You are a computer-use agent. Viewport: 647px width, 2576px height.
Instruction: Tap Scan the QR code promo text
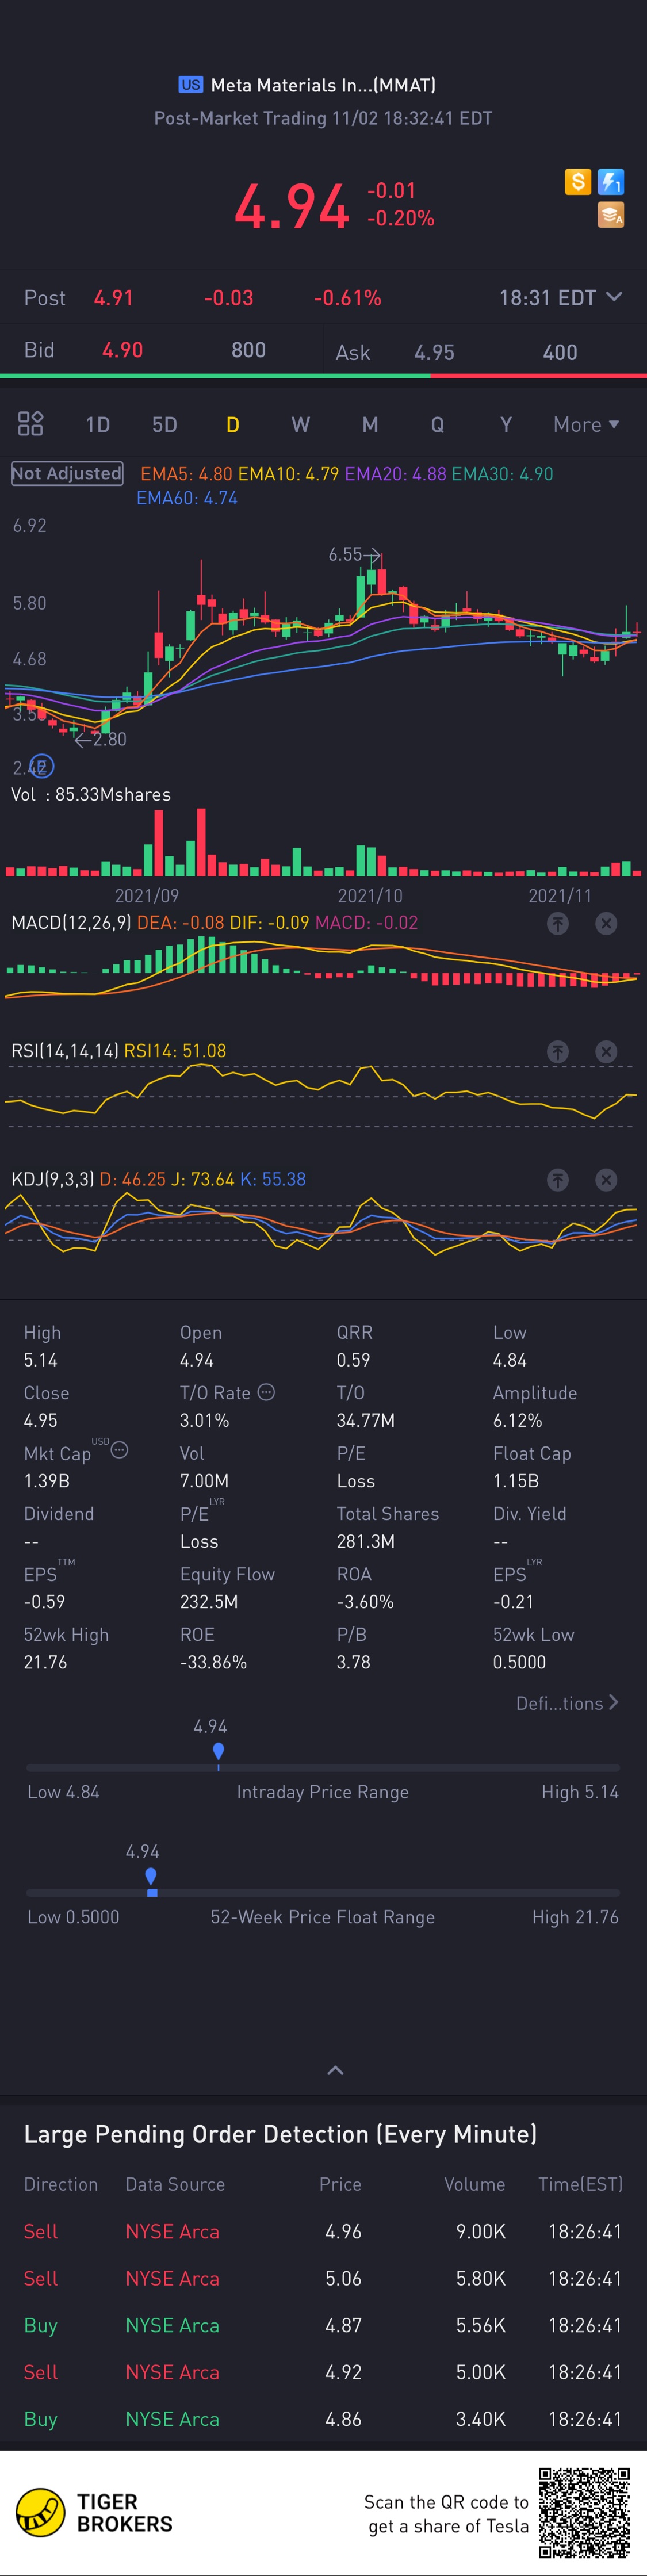pyautogui.click(x=446, y=2514)
